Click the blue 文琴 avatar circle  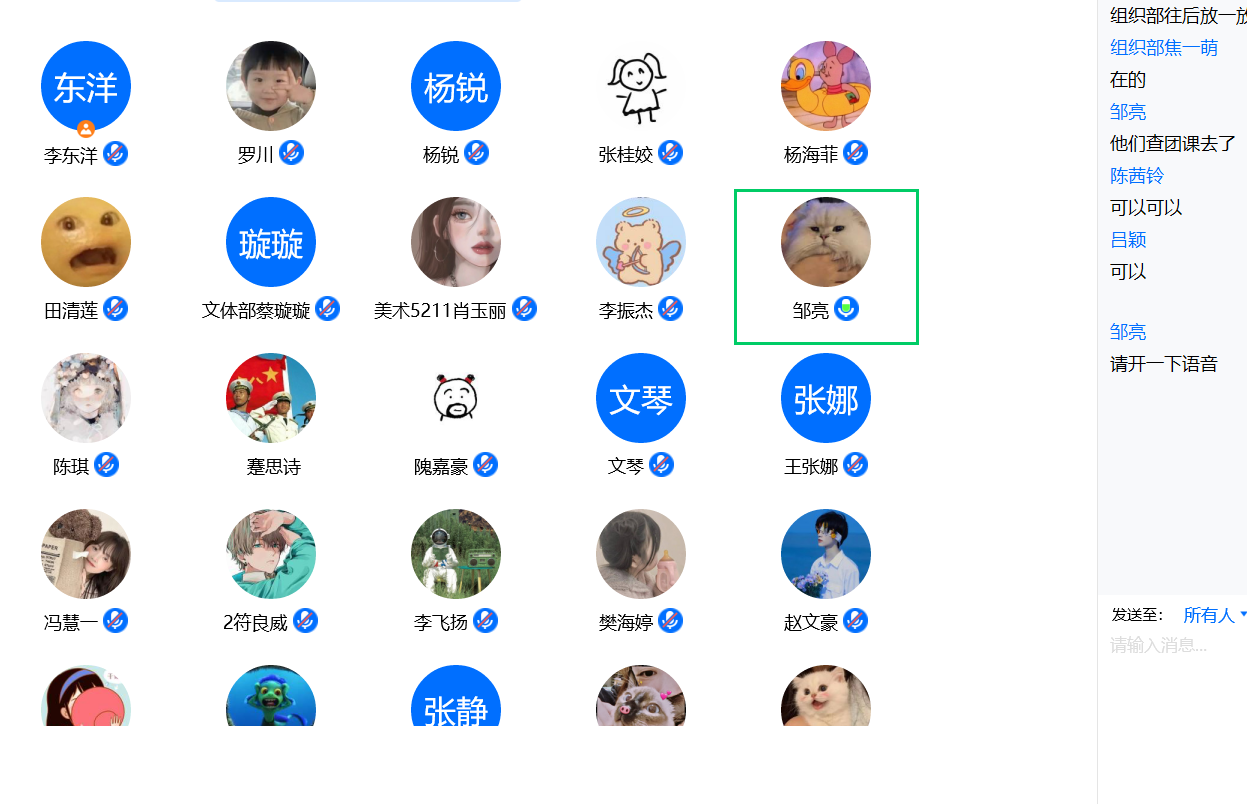641,398
